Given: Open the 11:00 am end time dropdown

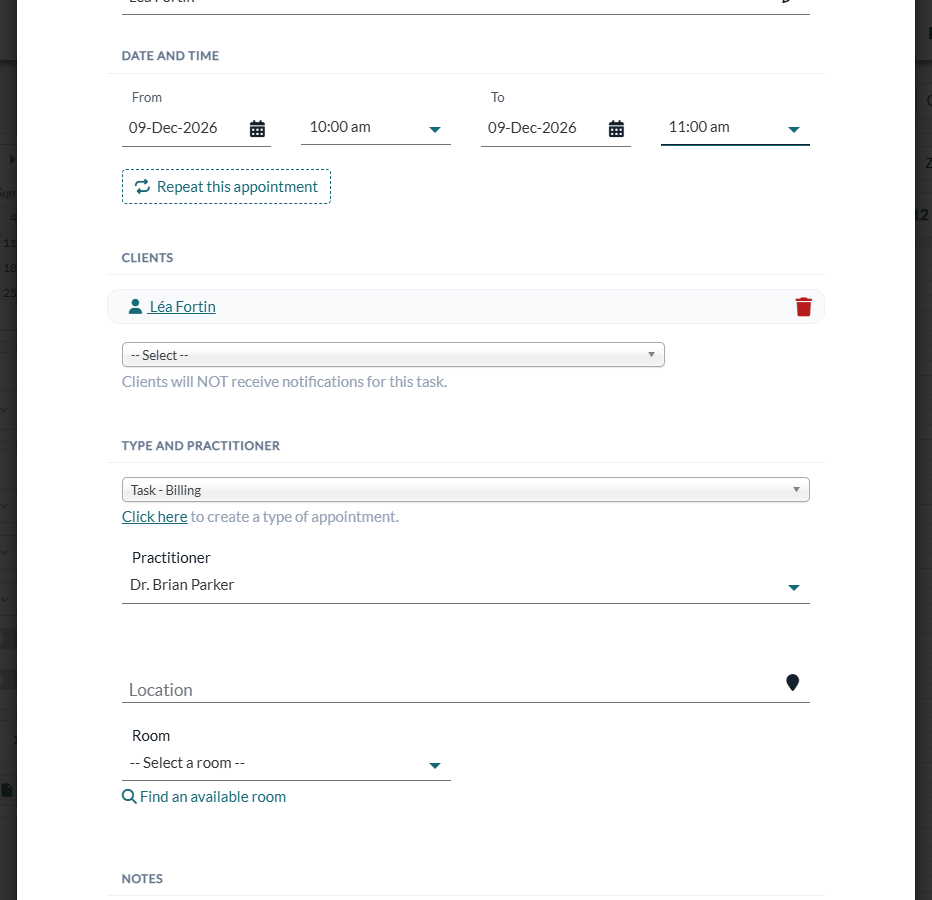Looking at the screenshot, I should 735,128.
